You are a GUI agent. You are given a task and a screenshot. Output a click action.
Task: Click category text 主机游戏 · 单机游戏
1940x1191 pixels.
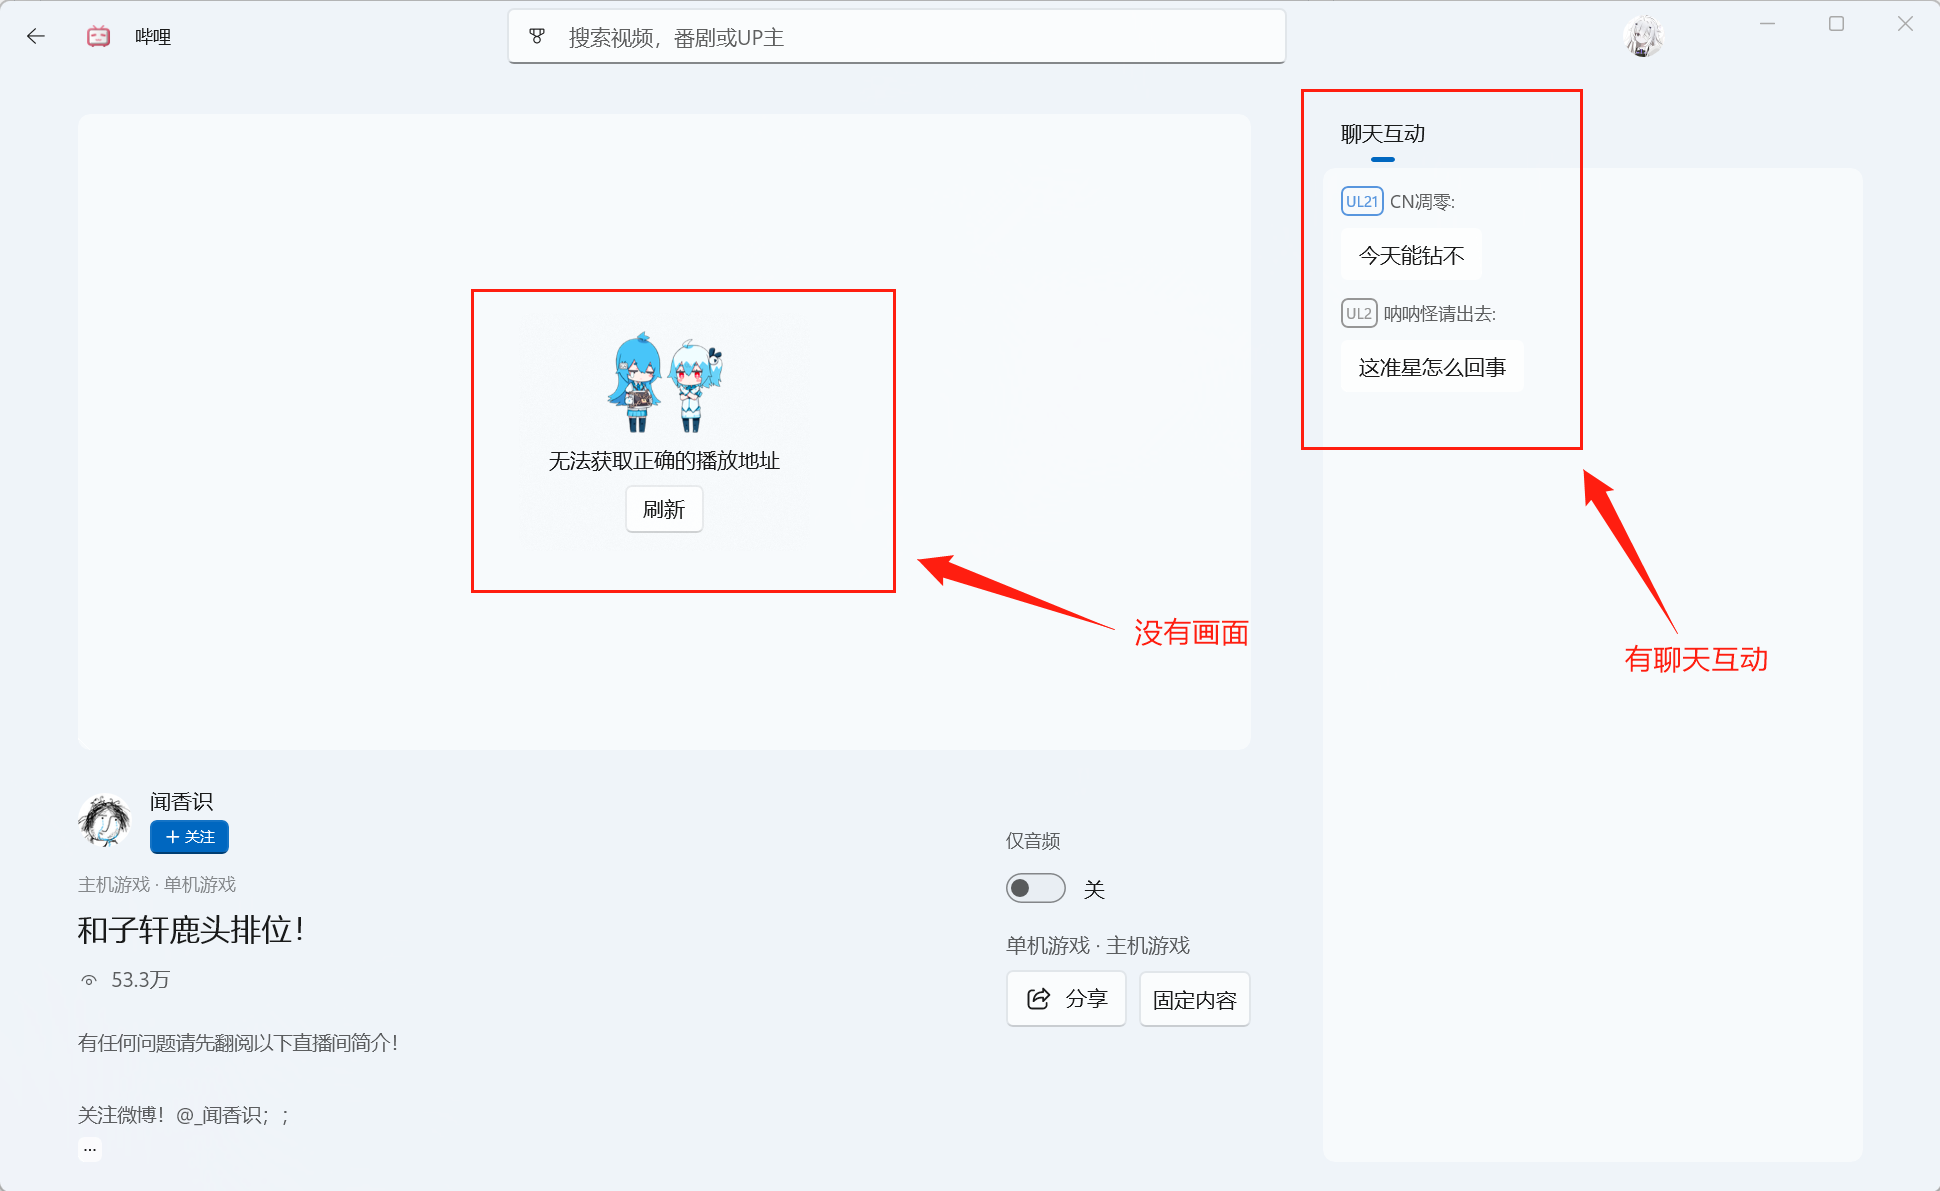point(157,885)
